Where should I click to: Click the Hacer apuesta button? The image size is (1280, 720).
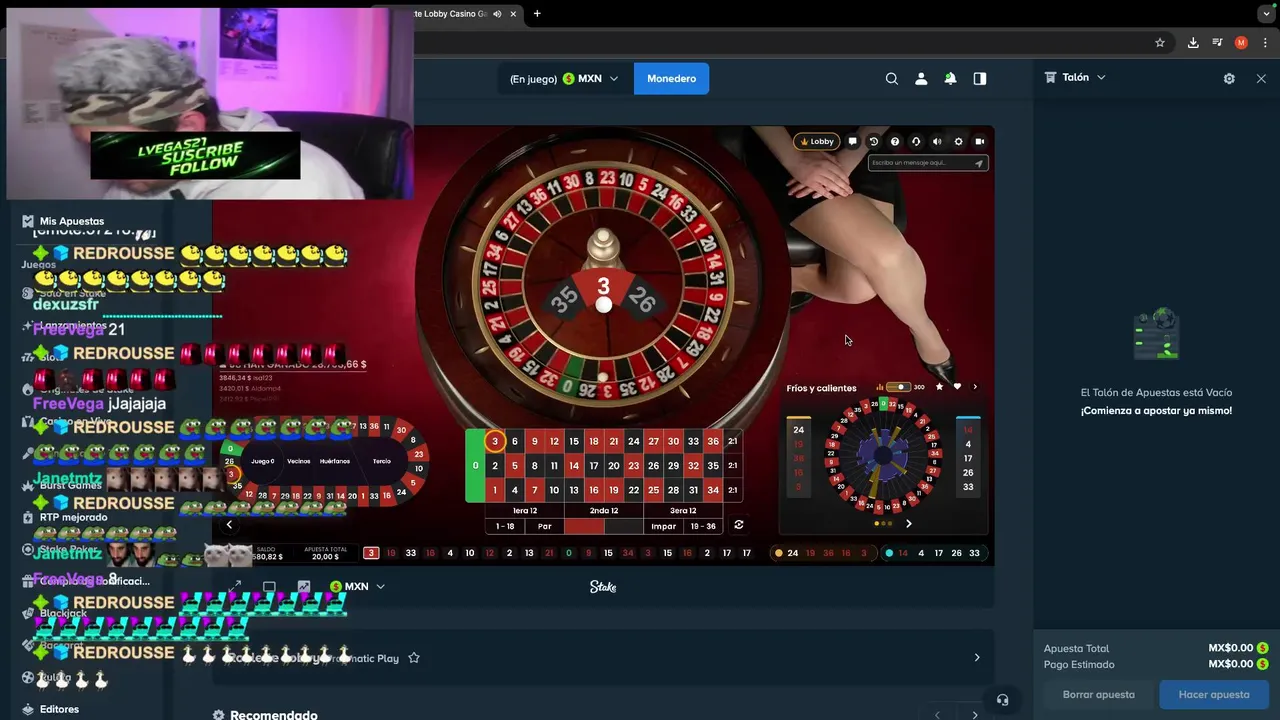1214,694
